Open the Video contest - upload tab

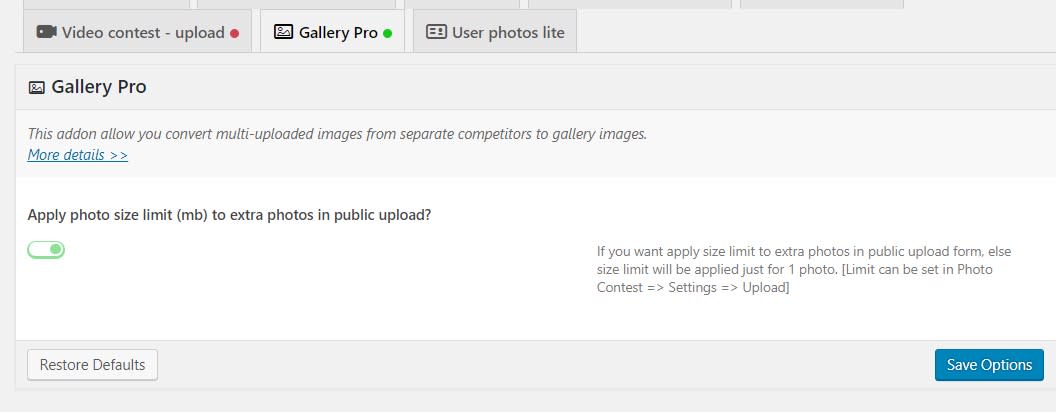pyautogui.click(x=137, y=31)
